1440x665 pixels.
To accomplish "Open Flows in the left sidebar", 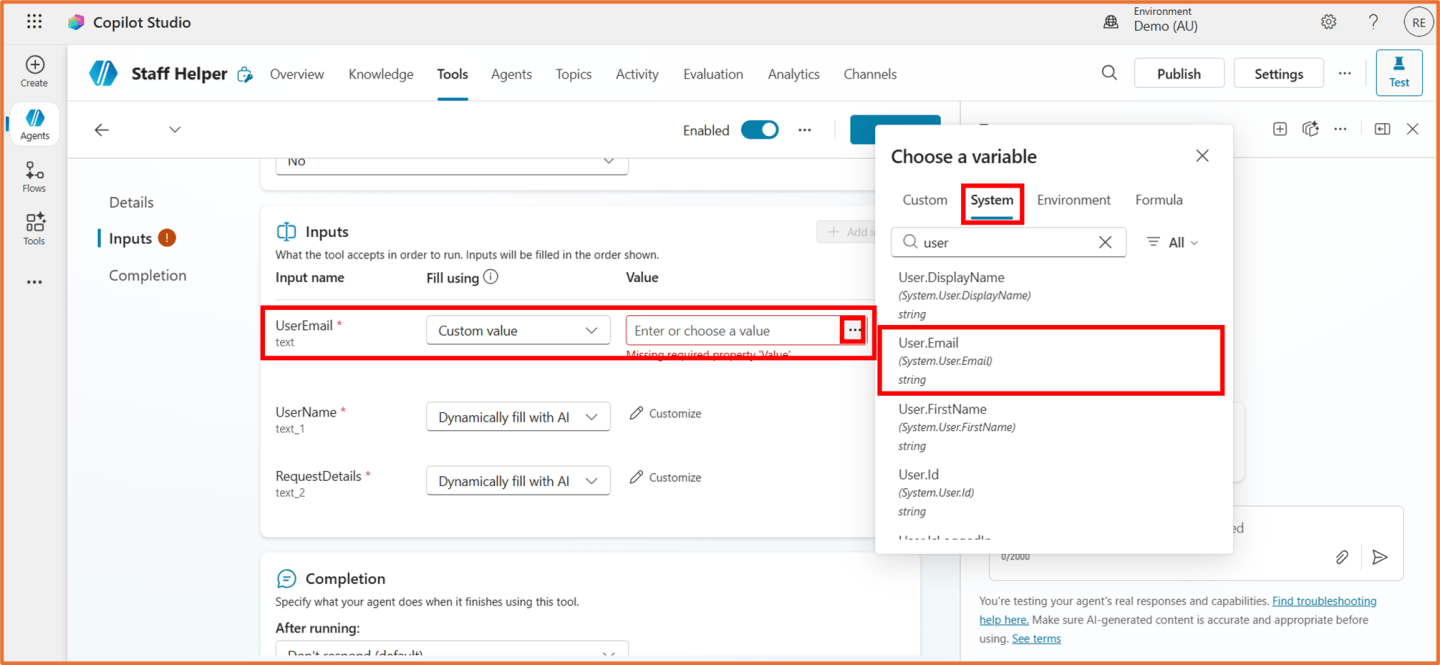I will tap(34, 177).
